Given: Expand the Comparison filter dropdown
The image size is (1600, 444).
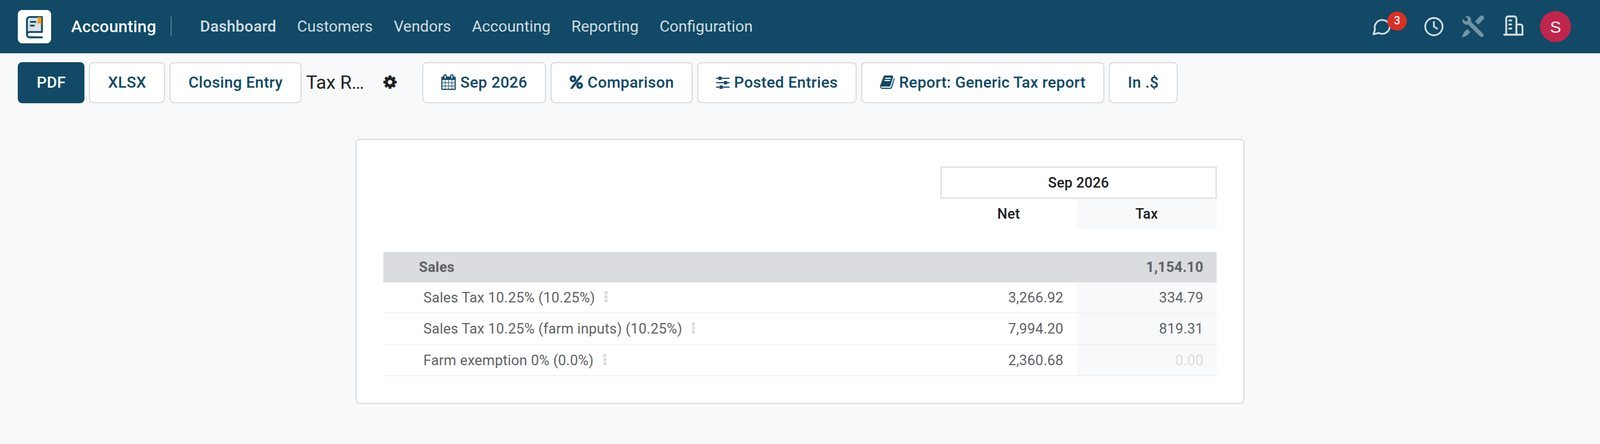Looking at the screenshot, I should (621, 82).
